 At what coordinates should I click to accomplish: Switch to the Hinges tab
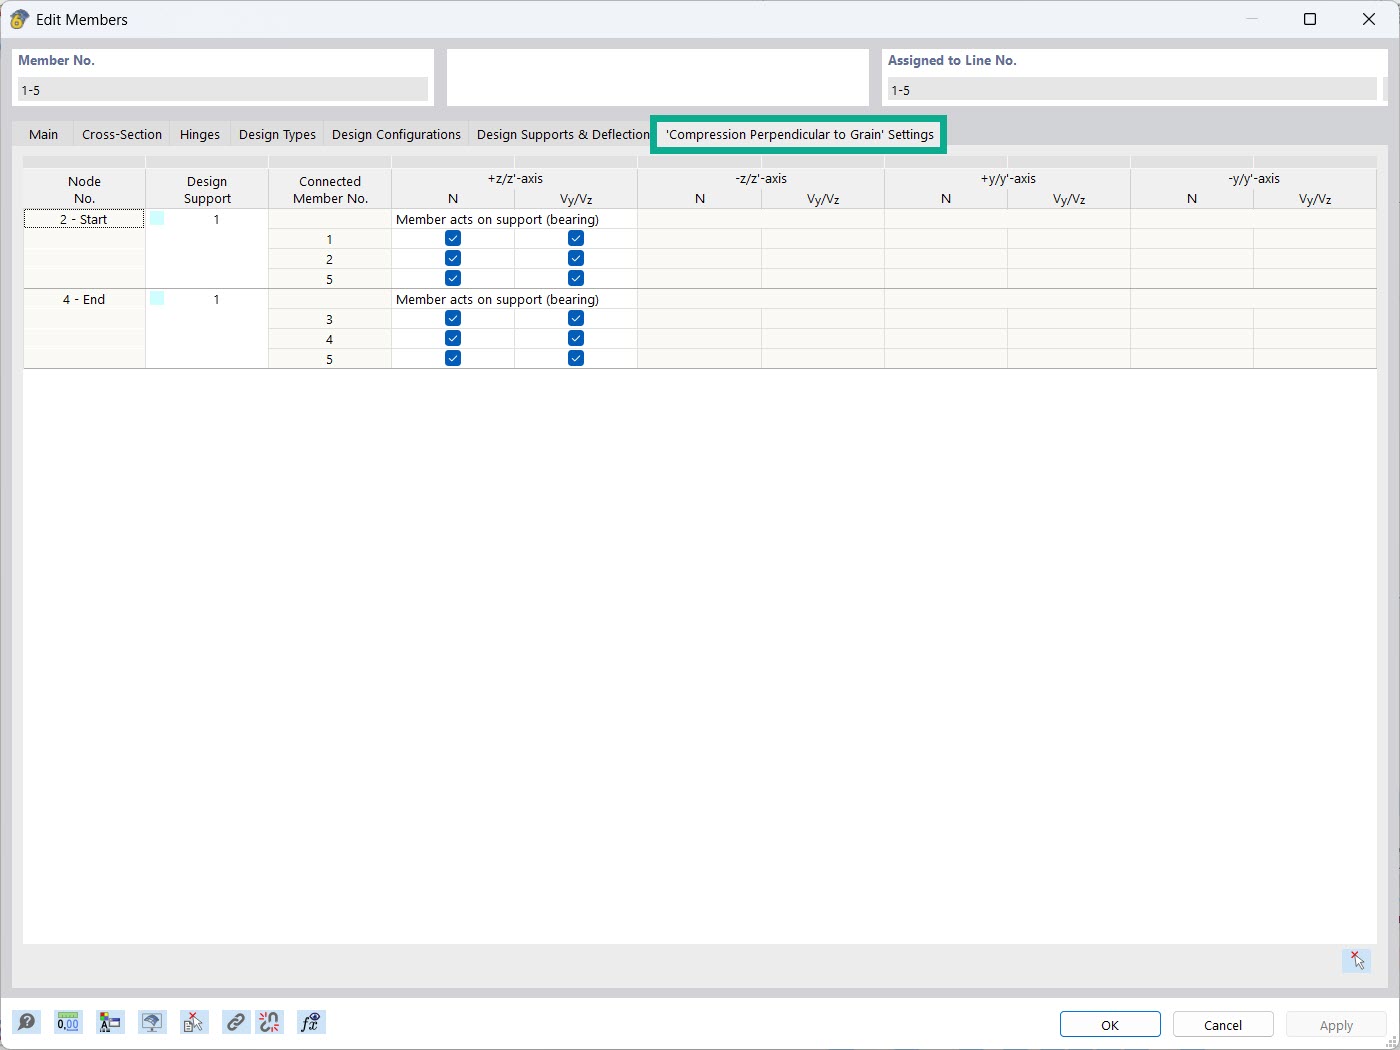click(199, 134)
